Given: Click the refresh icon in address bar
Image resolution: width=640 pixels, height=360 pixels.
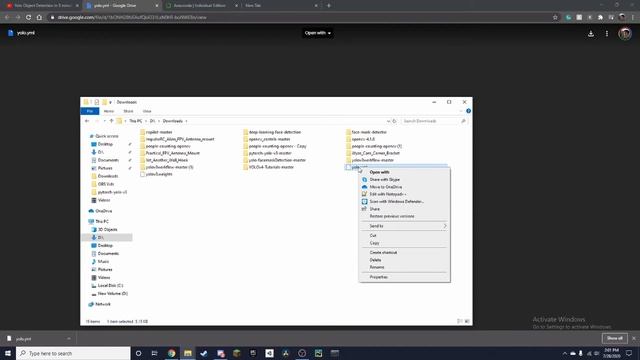Looking at the screenshot, I should [394, 121].
